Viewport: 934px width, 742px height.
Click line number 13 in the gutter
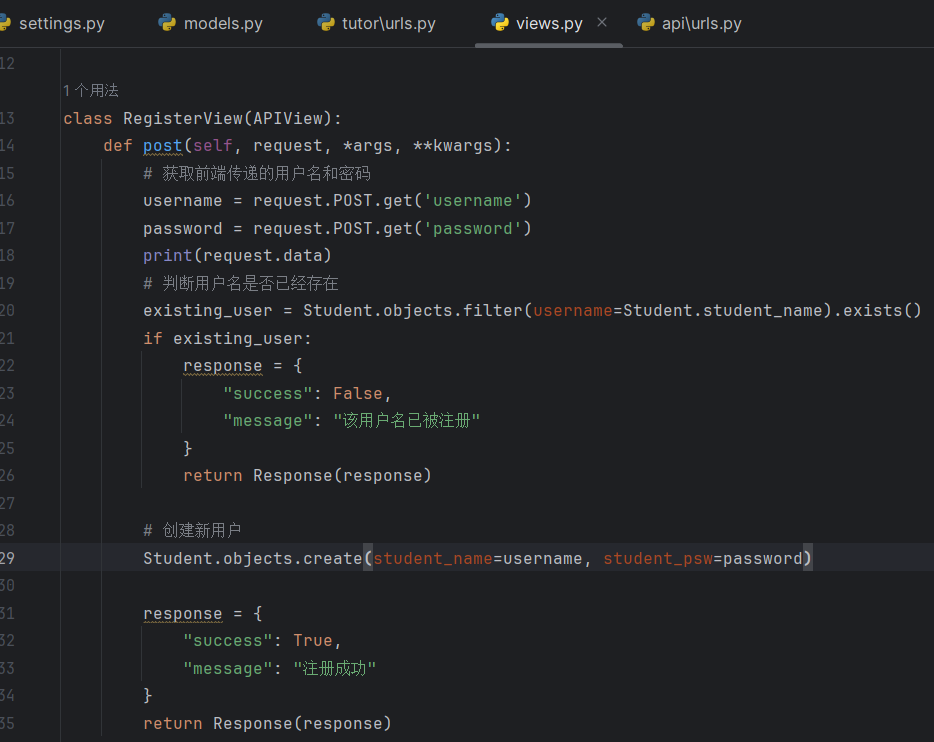(8, 119)
